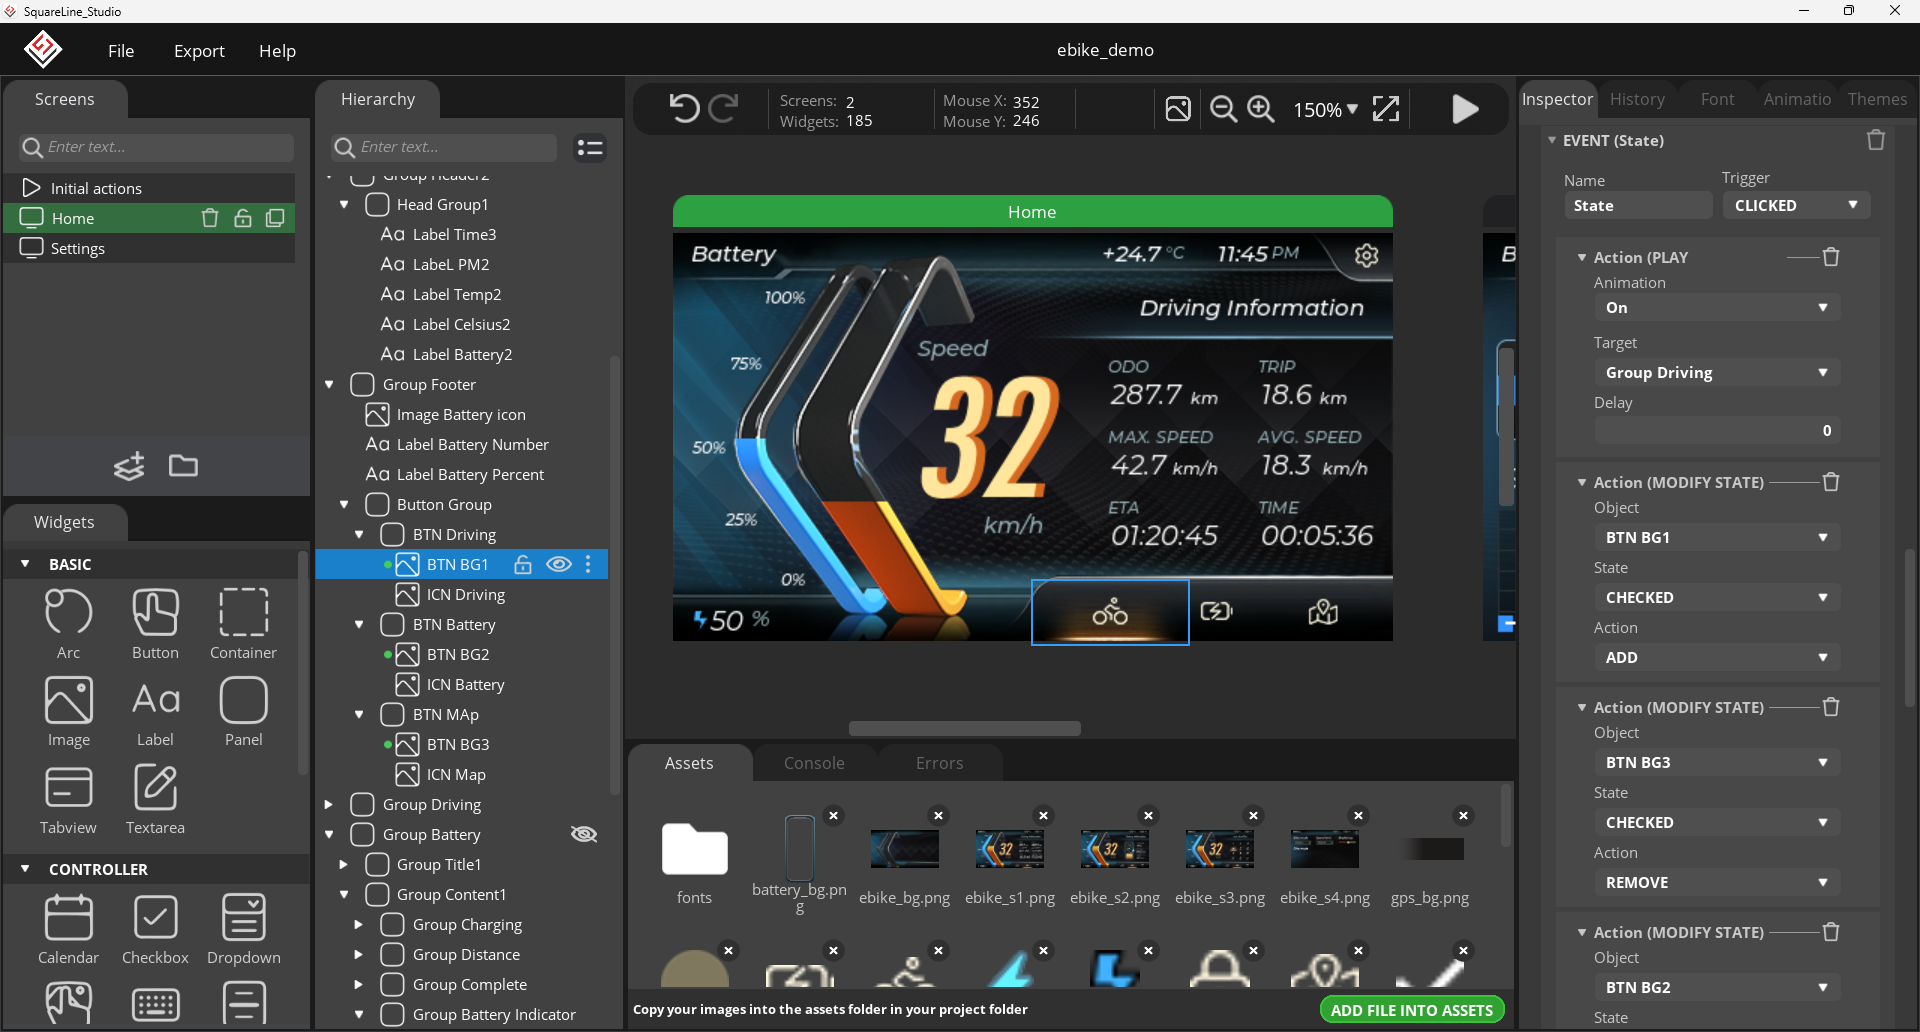Click the lock icon on Home screen
This screenshot has height=1032, width=1920.
242,218
